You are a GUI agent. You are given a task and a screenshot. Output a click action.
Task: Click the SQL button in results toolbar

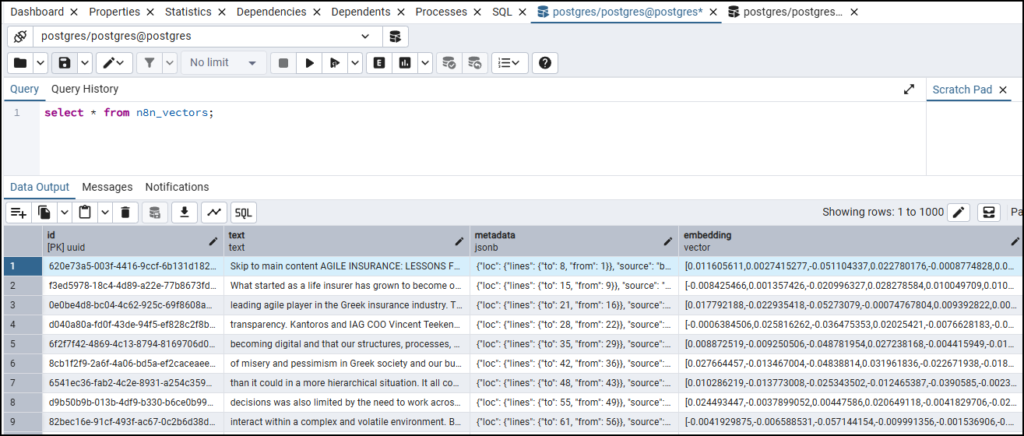click(x=244, y=212)
